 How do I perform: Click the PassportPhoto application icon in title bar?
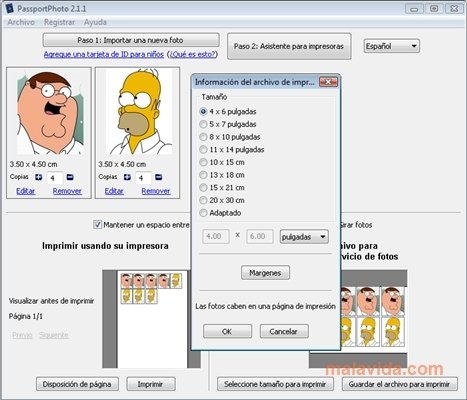point(10,8)
